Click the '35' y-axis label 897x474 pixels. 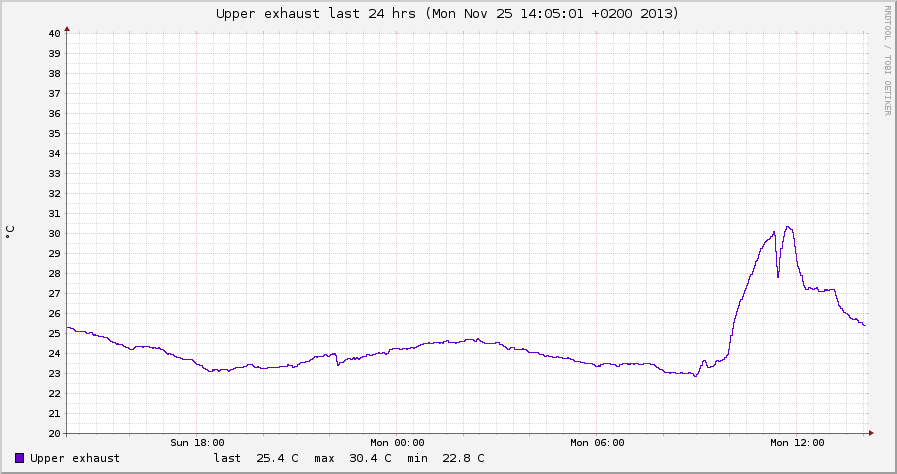54,133
